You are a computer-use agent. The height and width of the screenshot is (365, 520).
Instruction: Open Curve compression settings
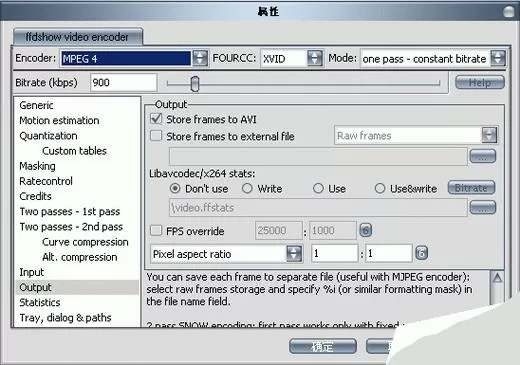[x=85, y=242]
